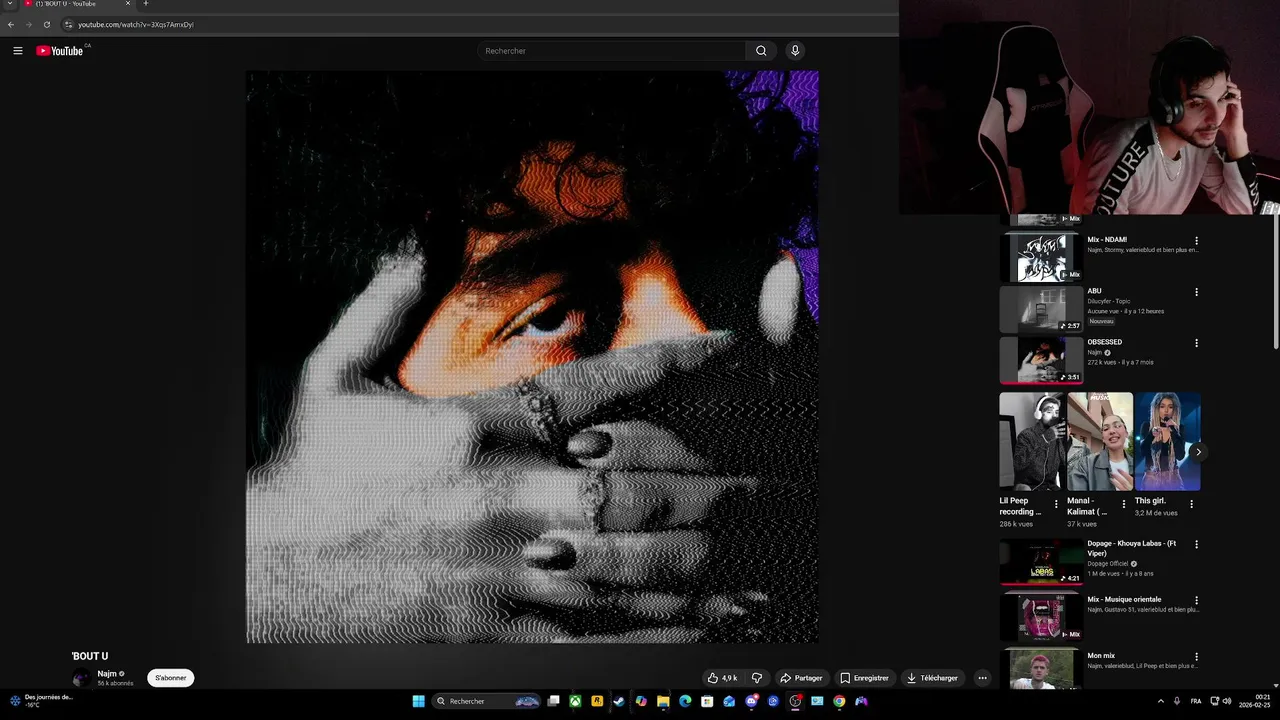Click the page vertical scrollbar
The width and height of the screenshot is (1280, 720).
[x=1276, y=280]
